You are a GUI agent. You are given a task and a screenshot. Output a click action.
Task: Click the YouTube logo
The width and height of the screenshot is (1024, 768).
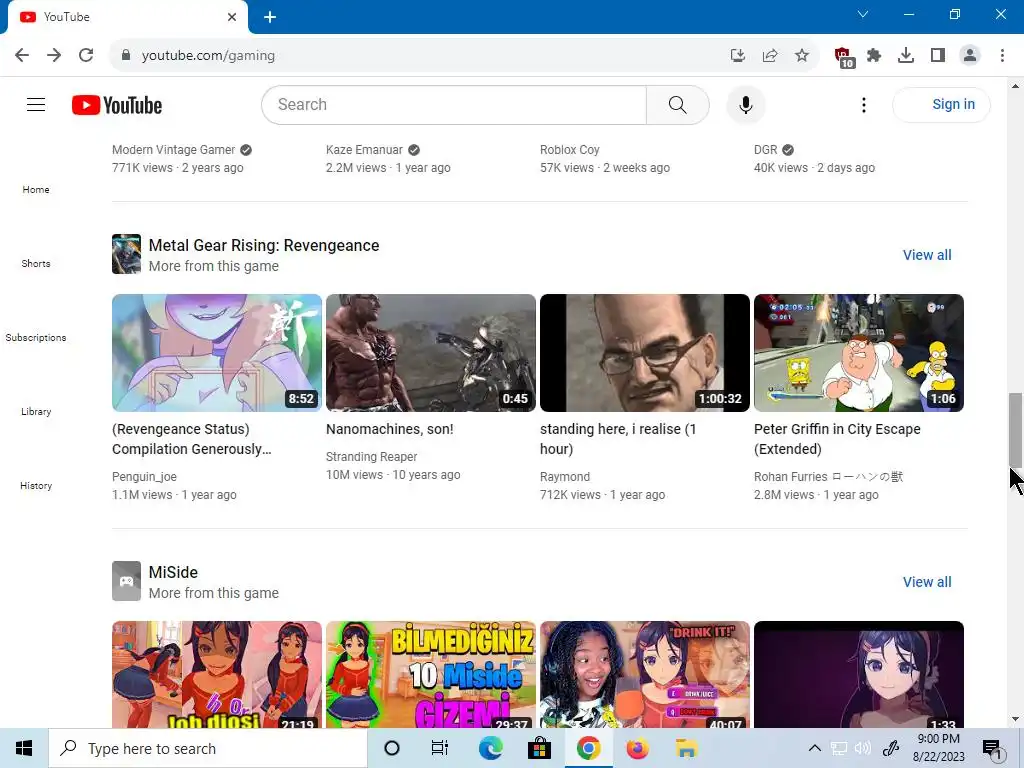tap(117, 105)
